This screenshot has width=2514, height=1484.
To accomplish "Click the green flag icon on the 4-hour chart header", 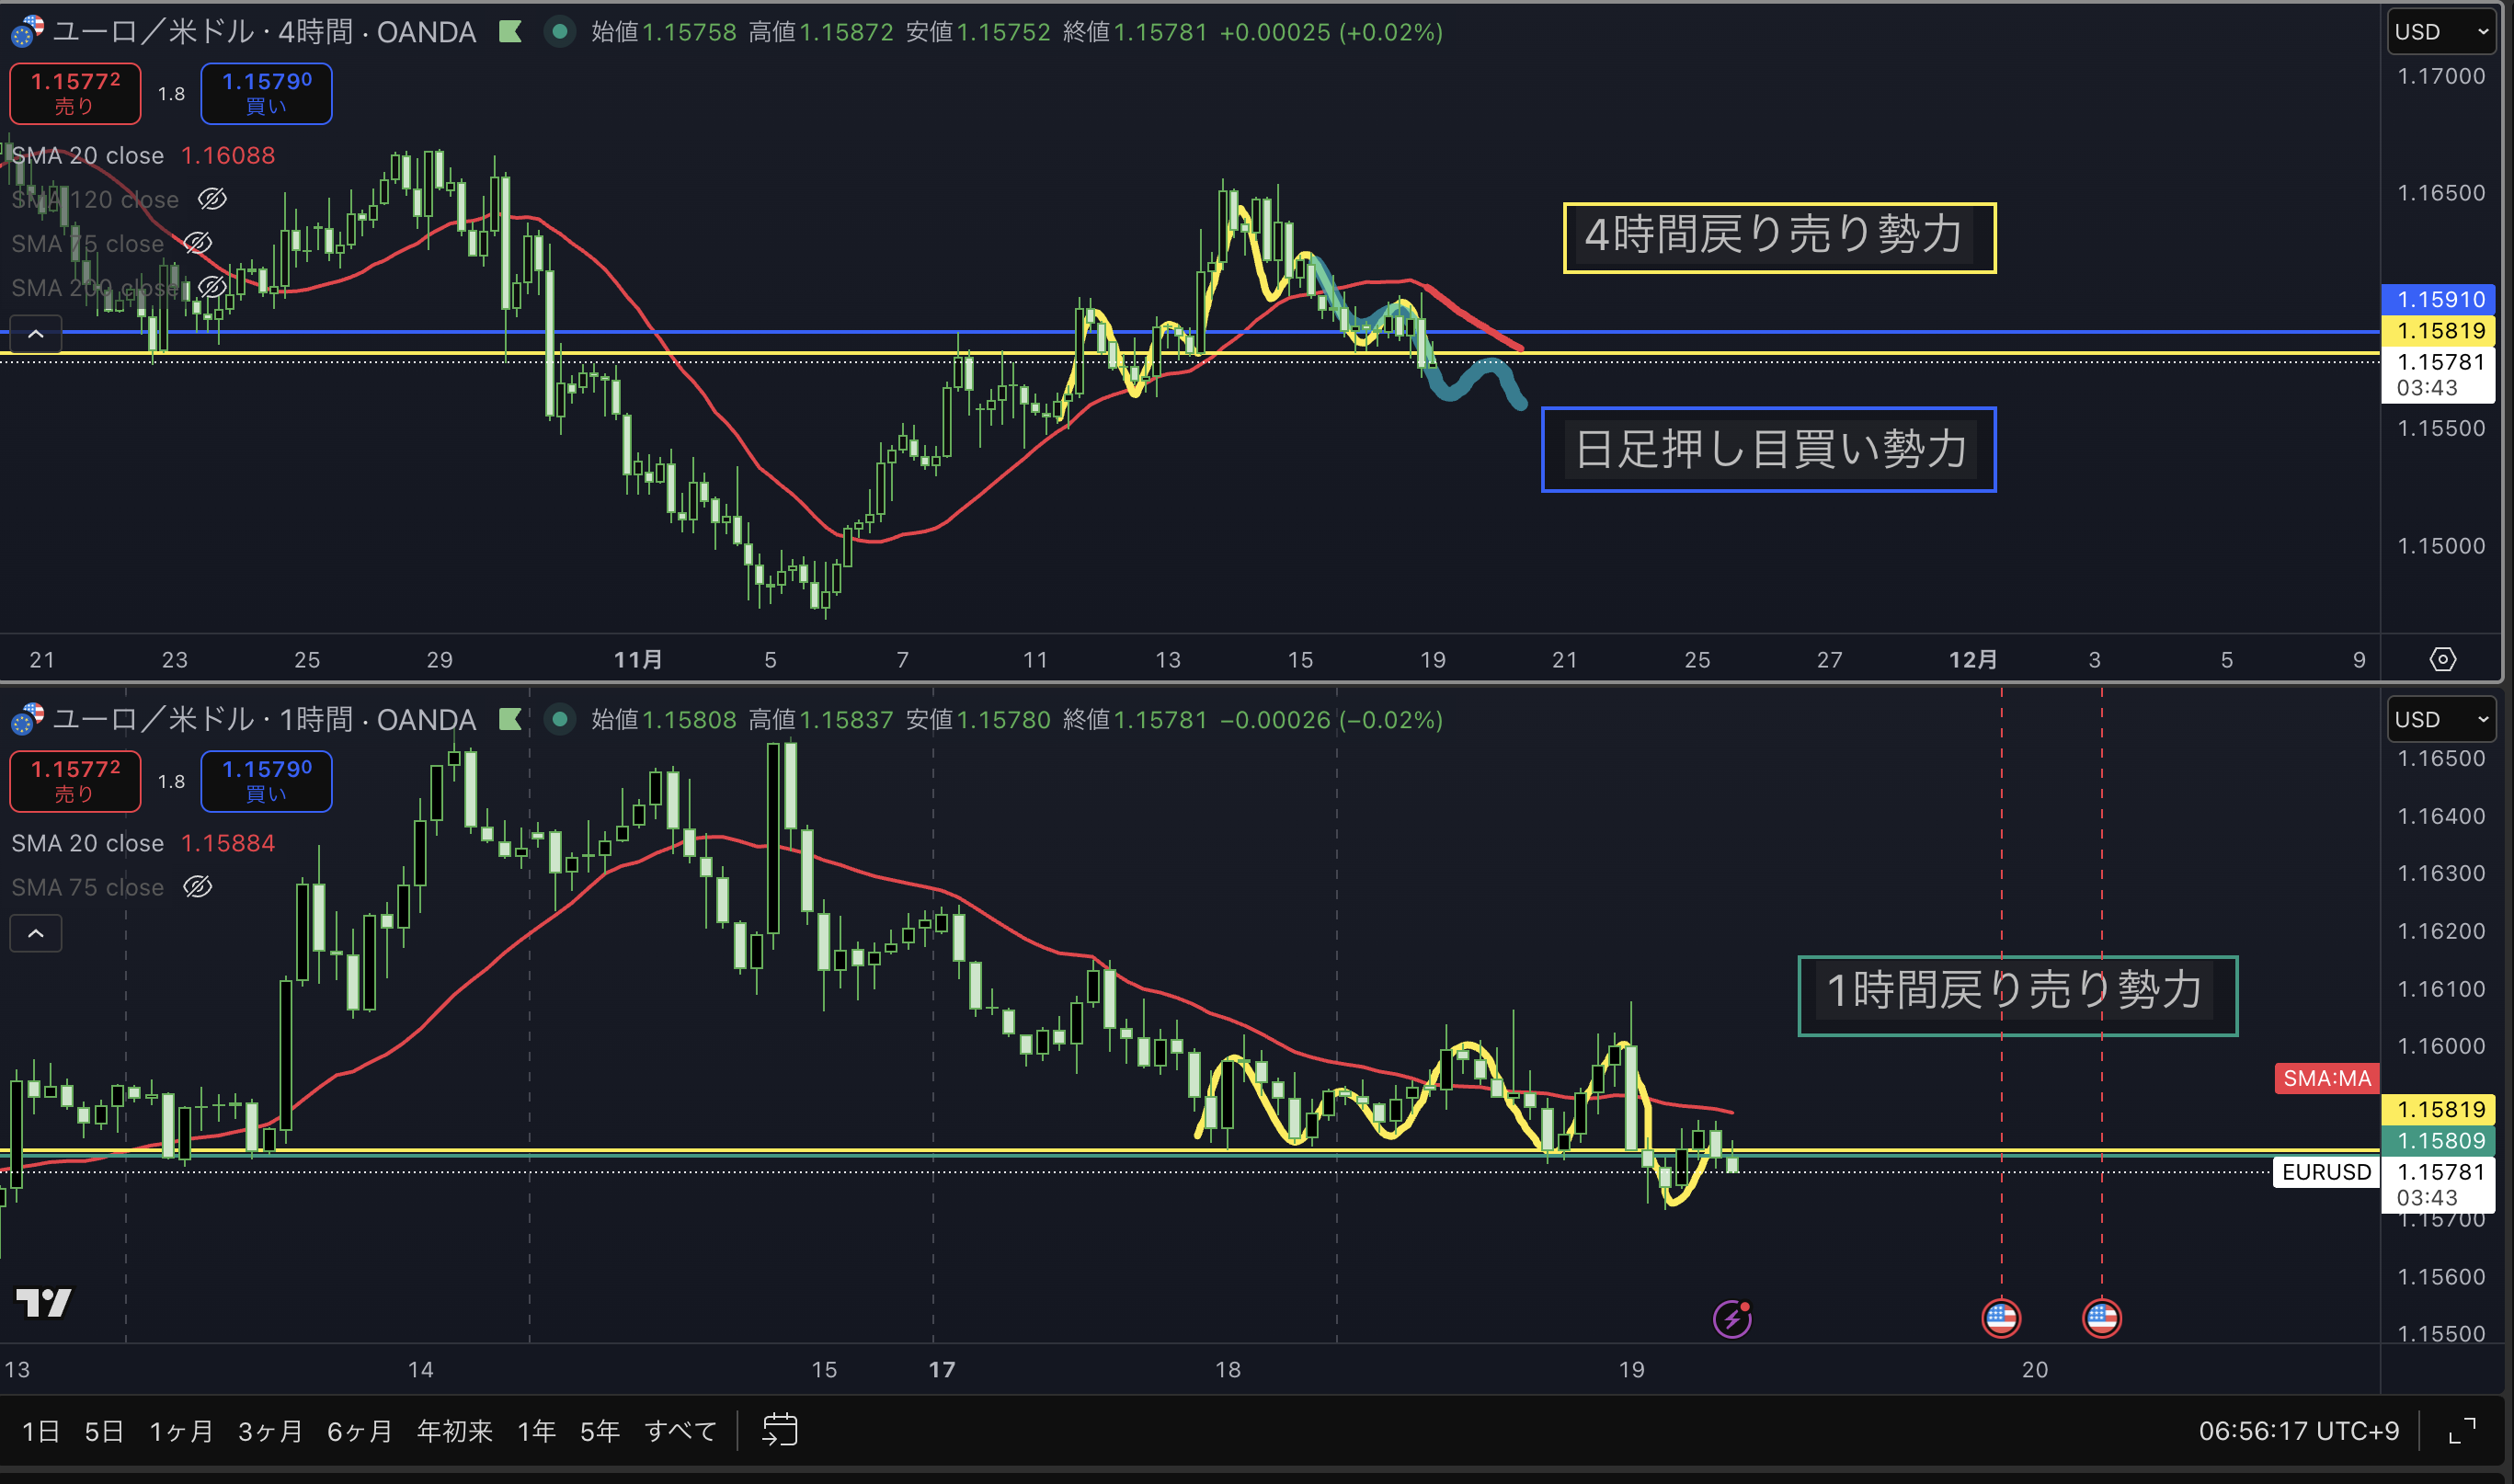I will click(x=511, y=32).
